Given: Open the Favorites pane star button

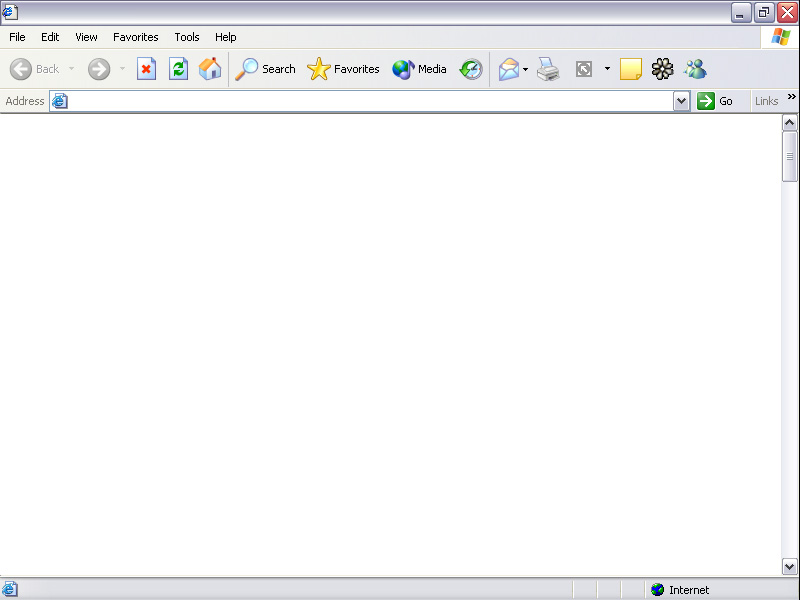Looking at the screenshot, I should 343,69.
